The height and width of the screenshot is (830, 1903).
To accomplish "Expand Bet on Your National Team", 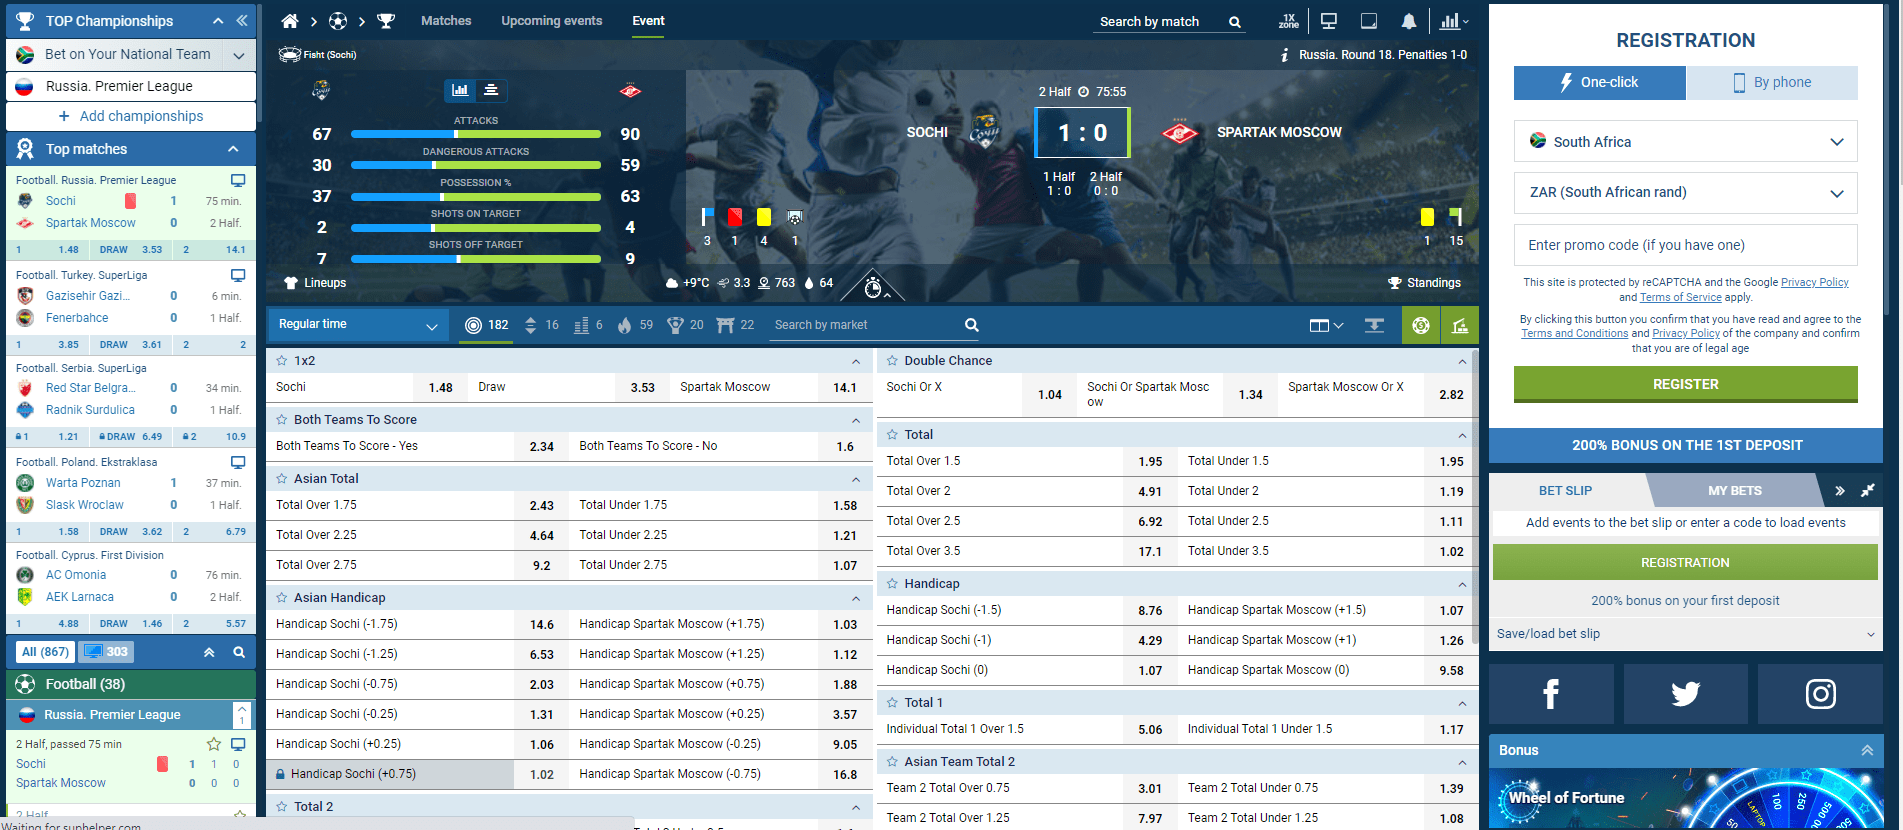I will coord(239,55).
